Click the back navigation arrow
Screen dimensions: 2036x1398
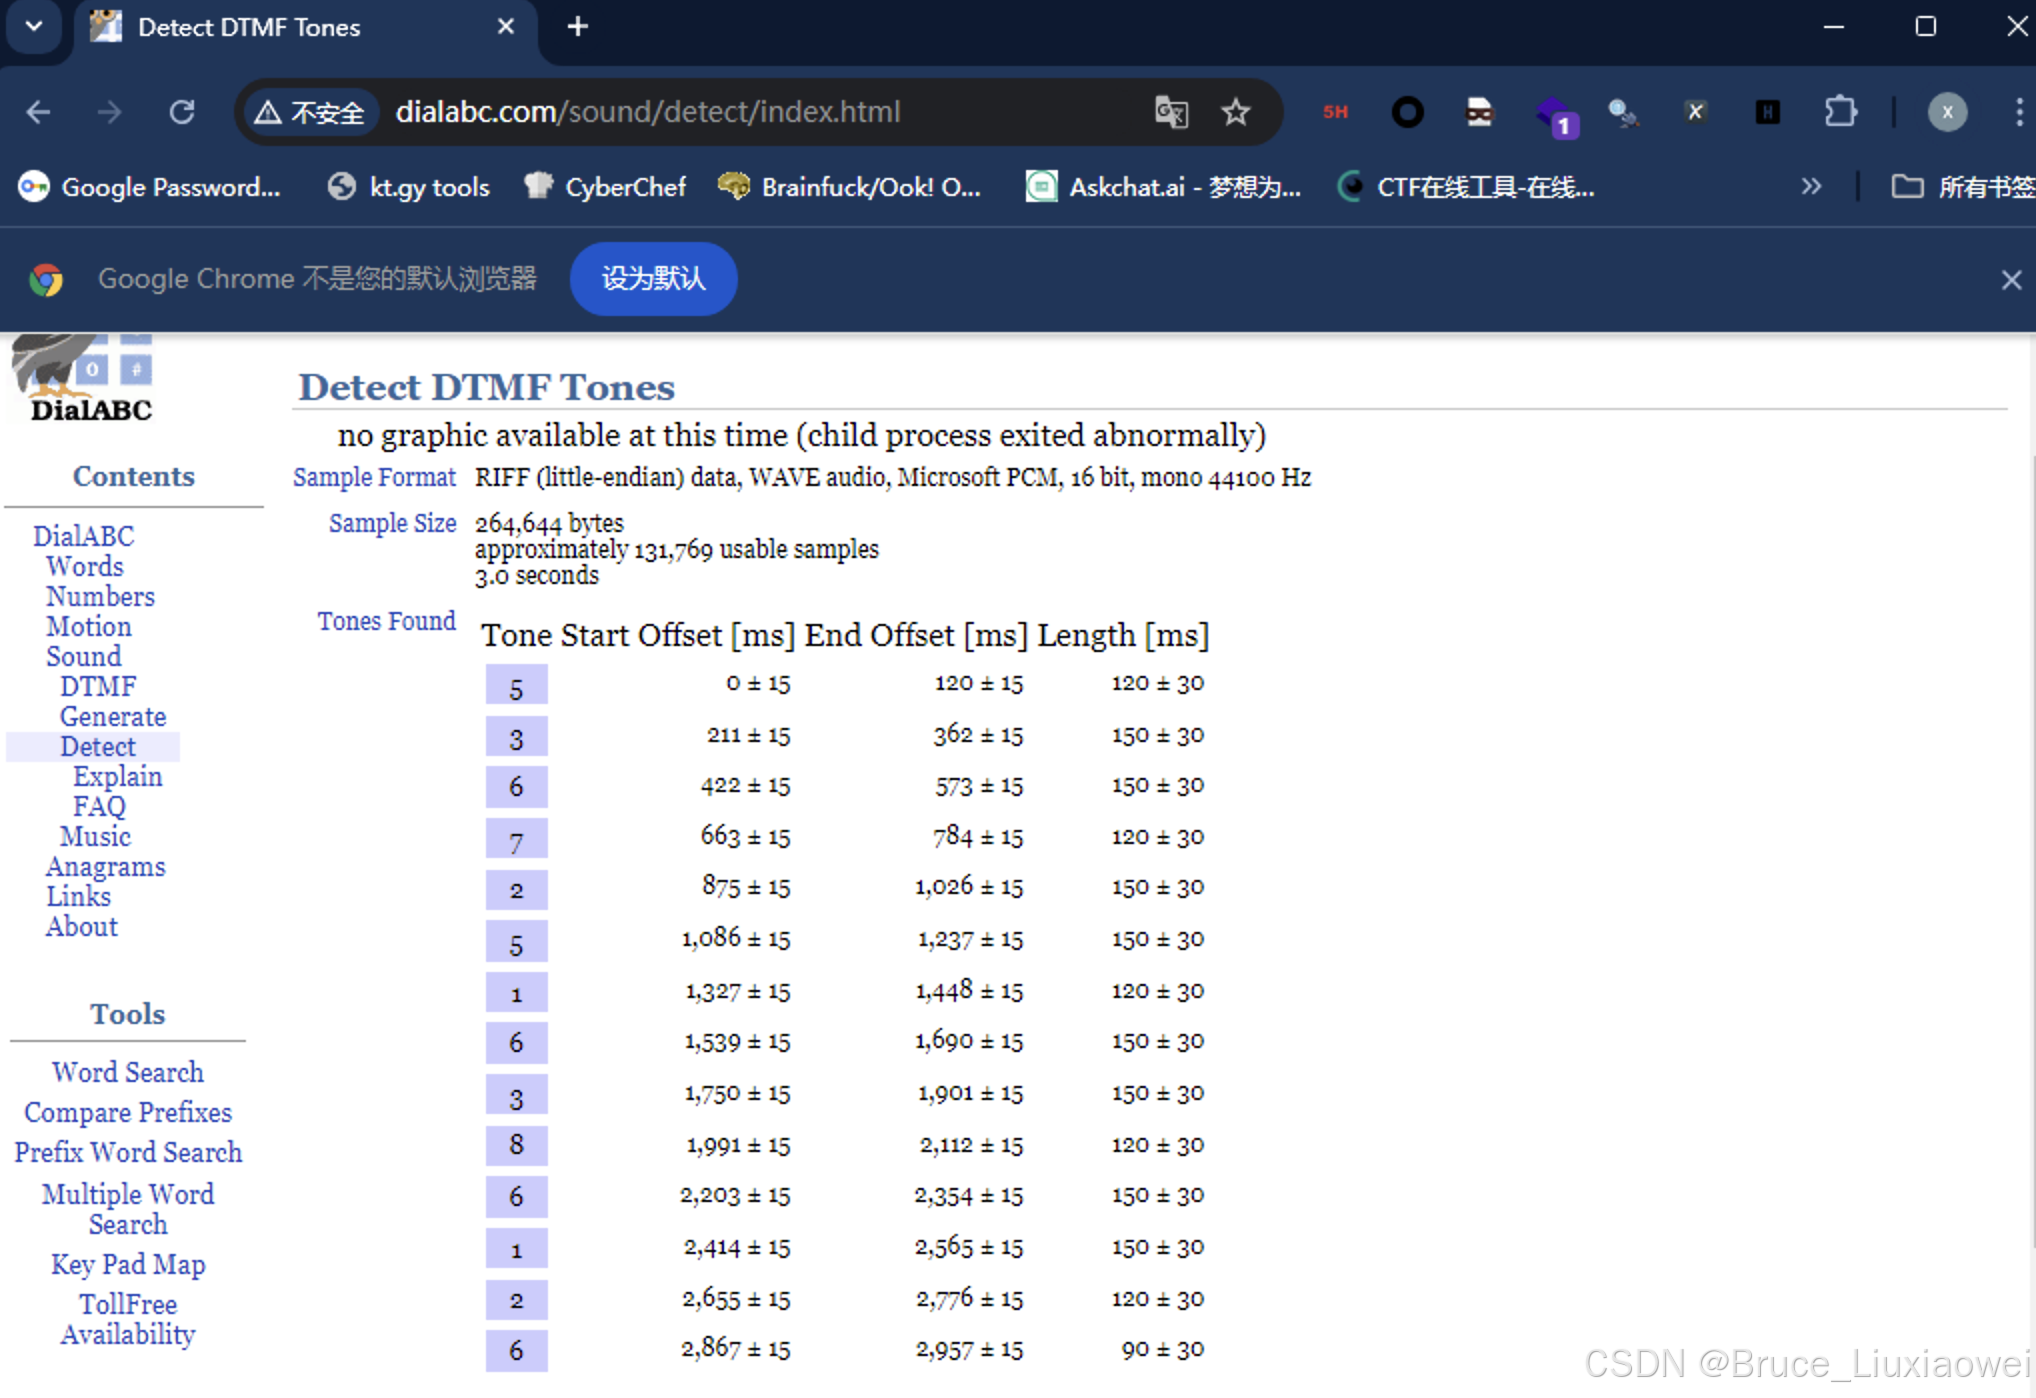point(38,112)
